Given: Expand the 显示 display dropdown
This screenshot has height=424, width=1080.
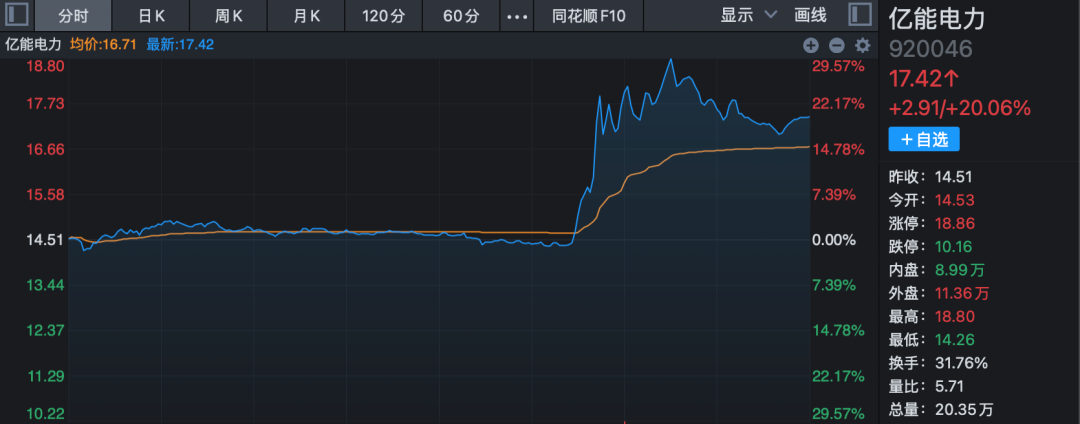Looking at the screenshot, I should [x=748, y=16].
